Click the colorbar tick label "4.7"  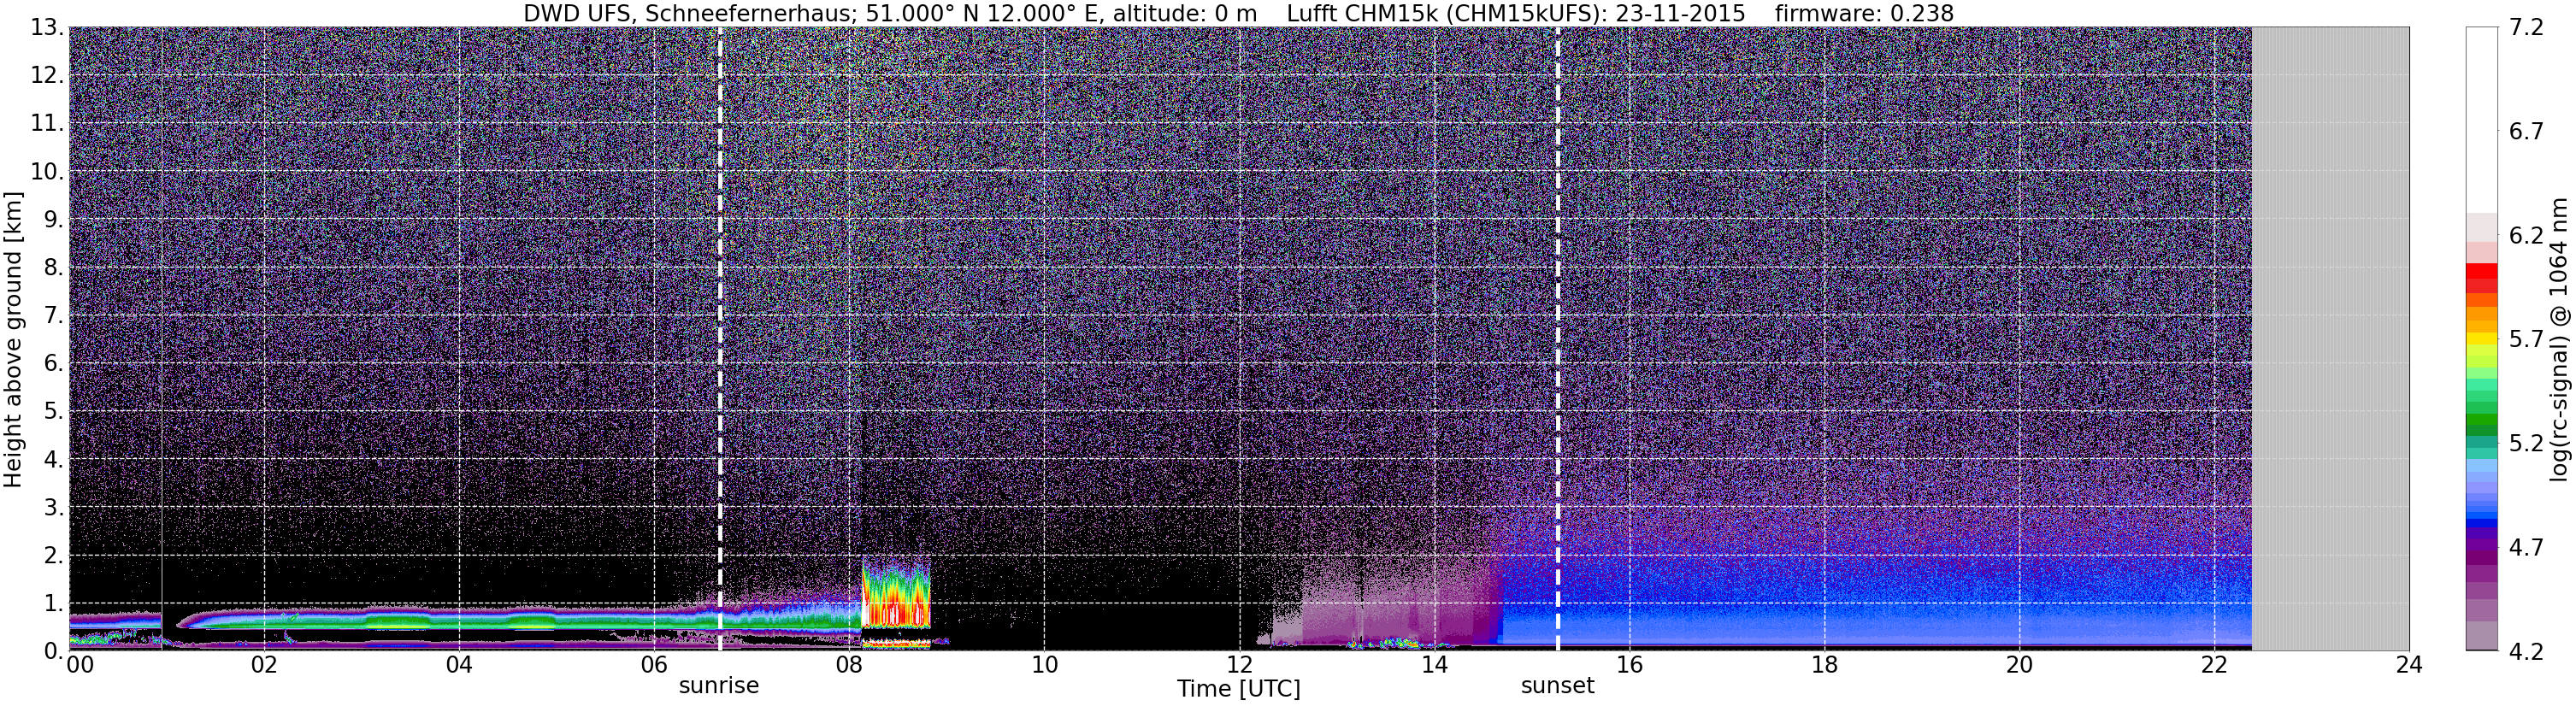(2527, 548)
